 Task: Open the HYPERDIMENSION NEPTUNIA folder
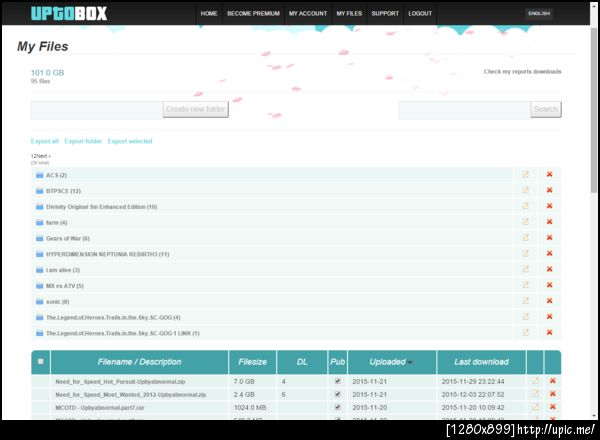point(108,254)
